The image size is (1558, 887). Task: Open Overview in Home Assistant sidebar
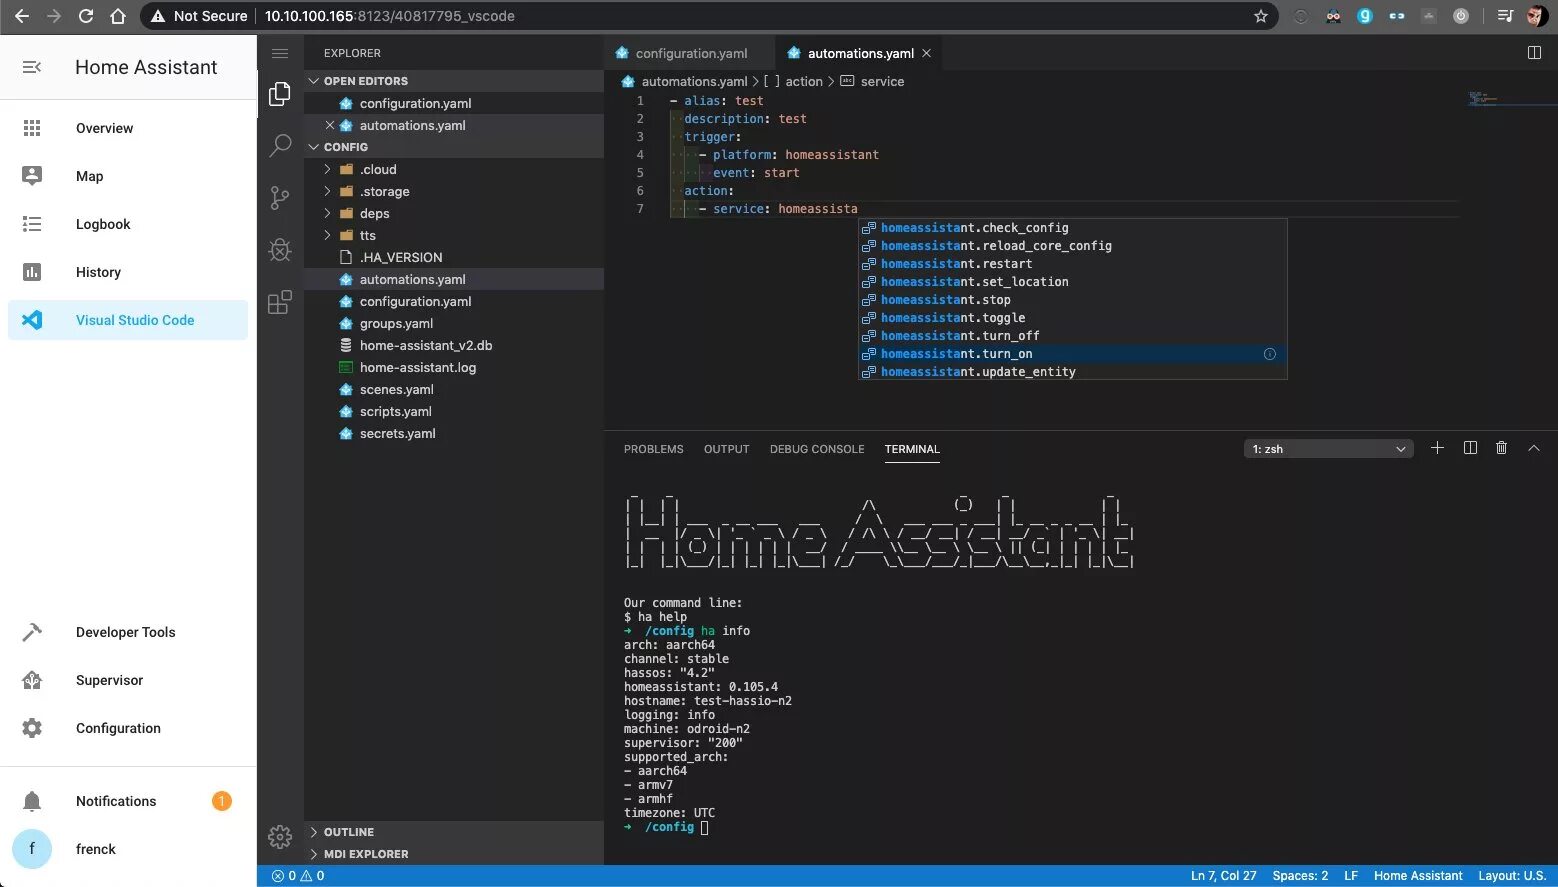coord(128,128)
